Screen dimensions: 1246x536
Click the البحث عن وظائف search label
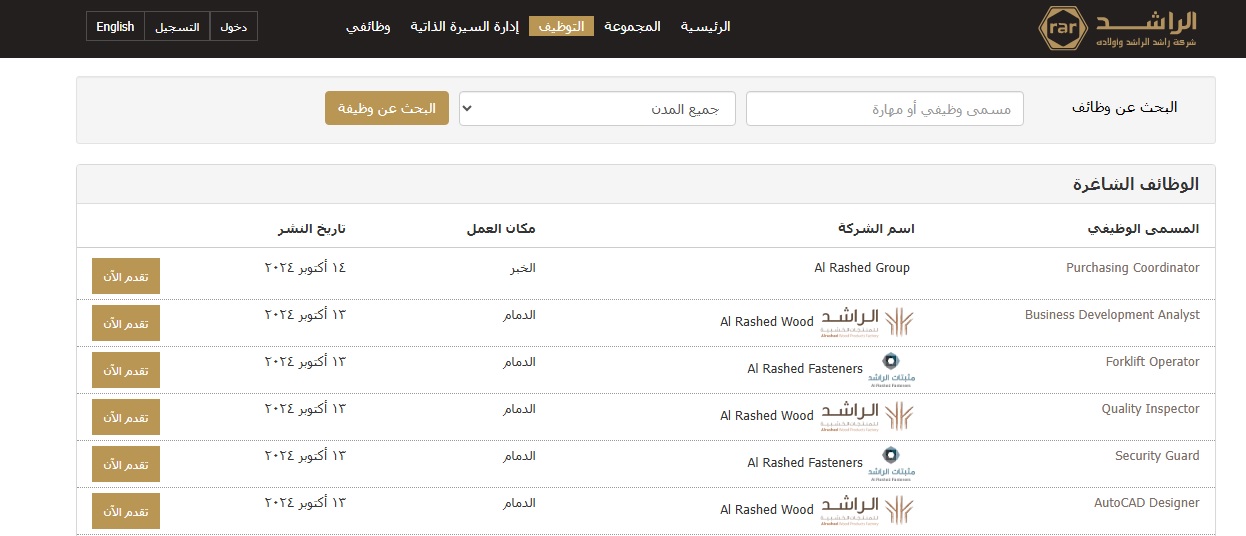pyautogui.click(x=1125, y=107)
